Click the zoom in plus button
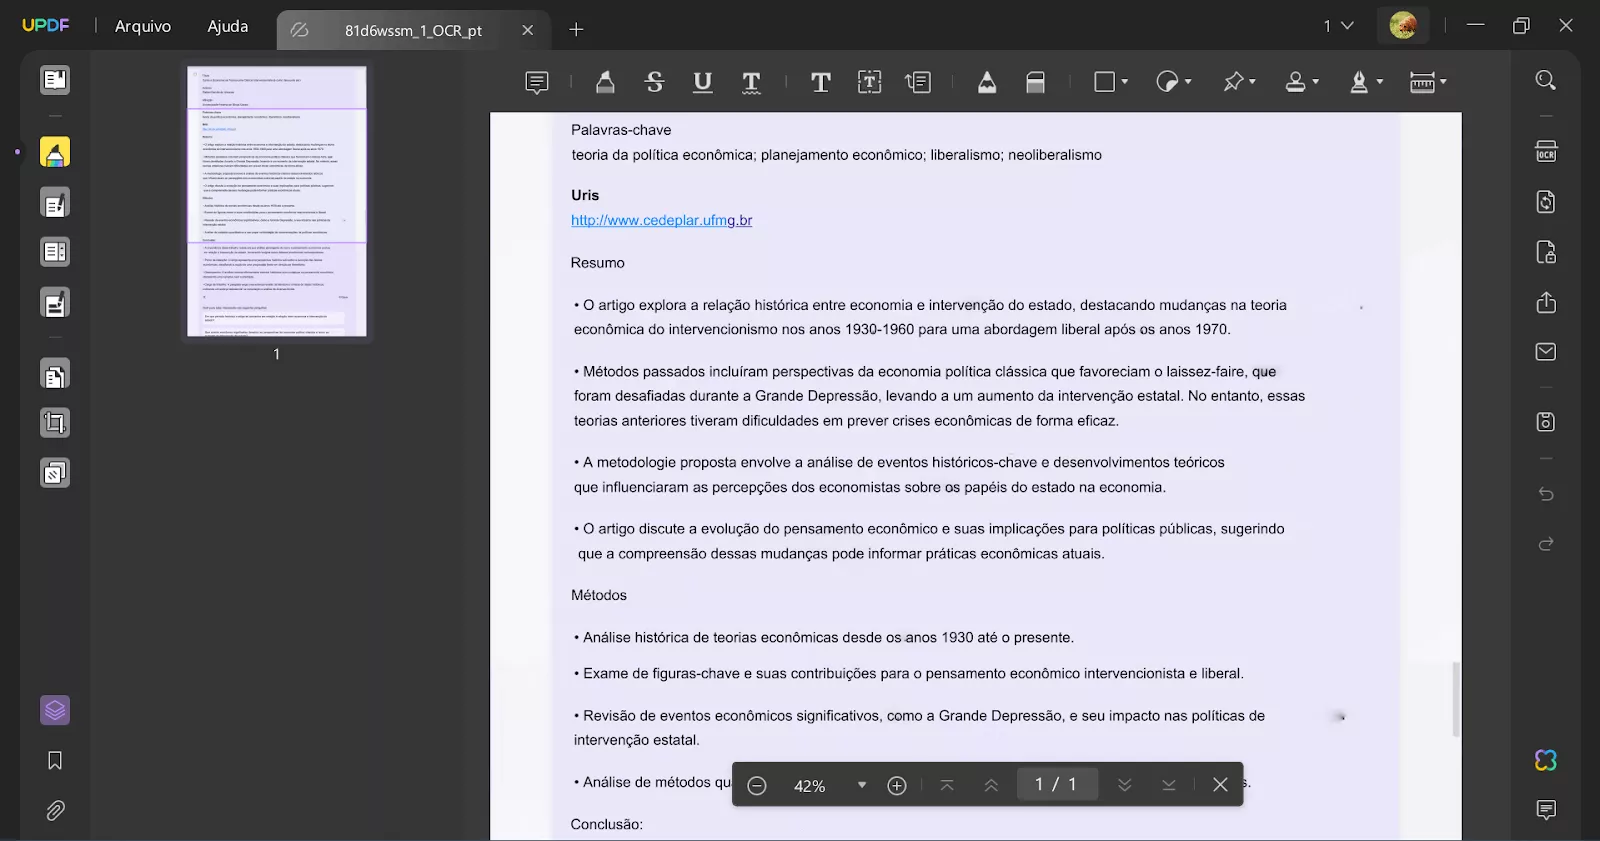The image size is (1600, 841). point(897,785)
